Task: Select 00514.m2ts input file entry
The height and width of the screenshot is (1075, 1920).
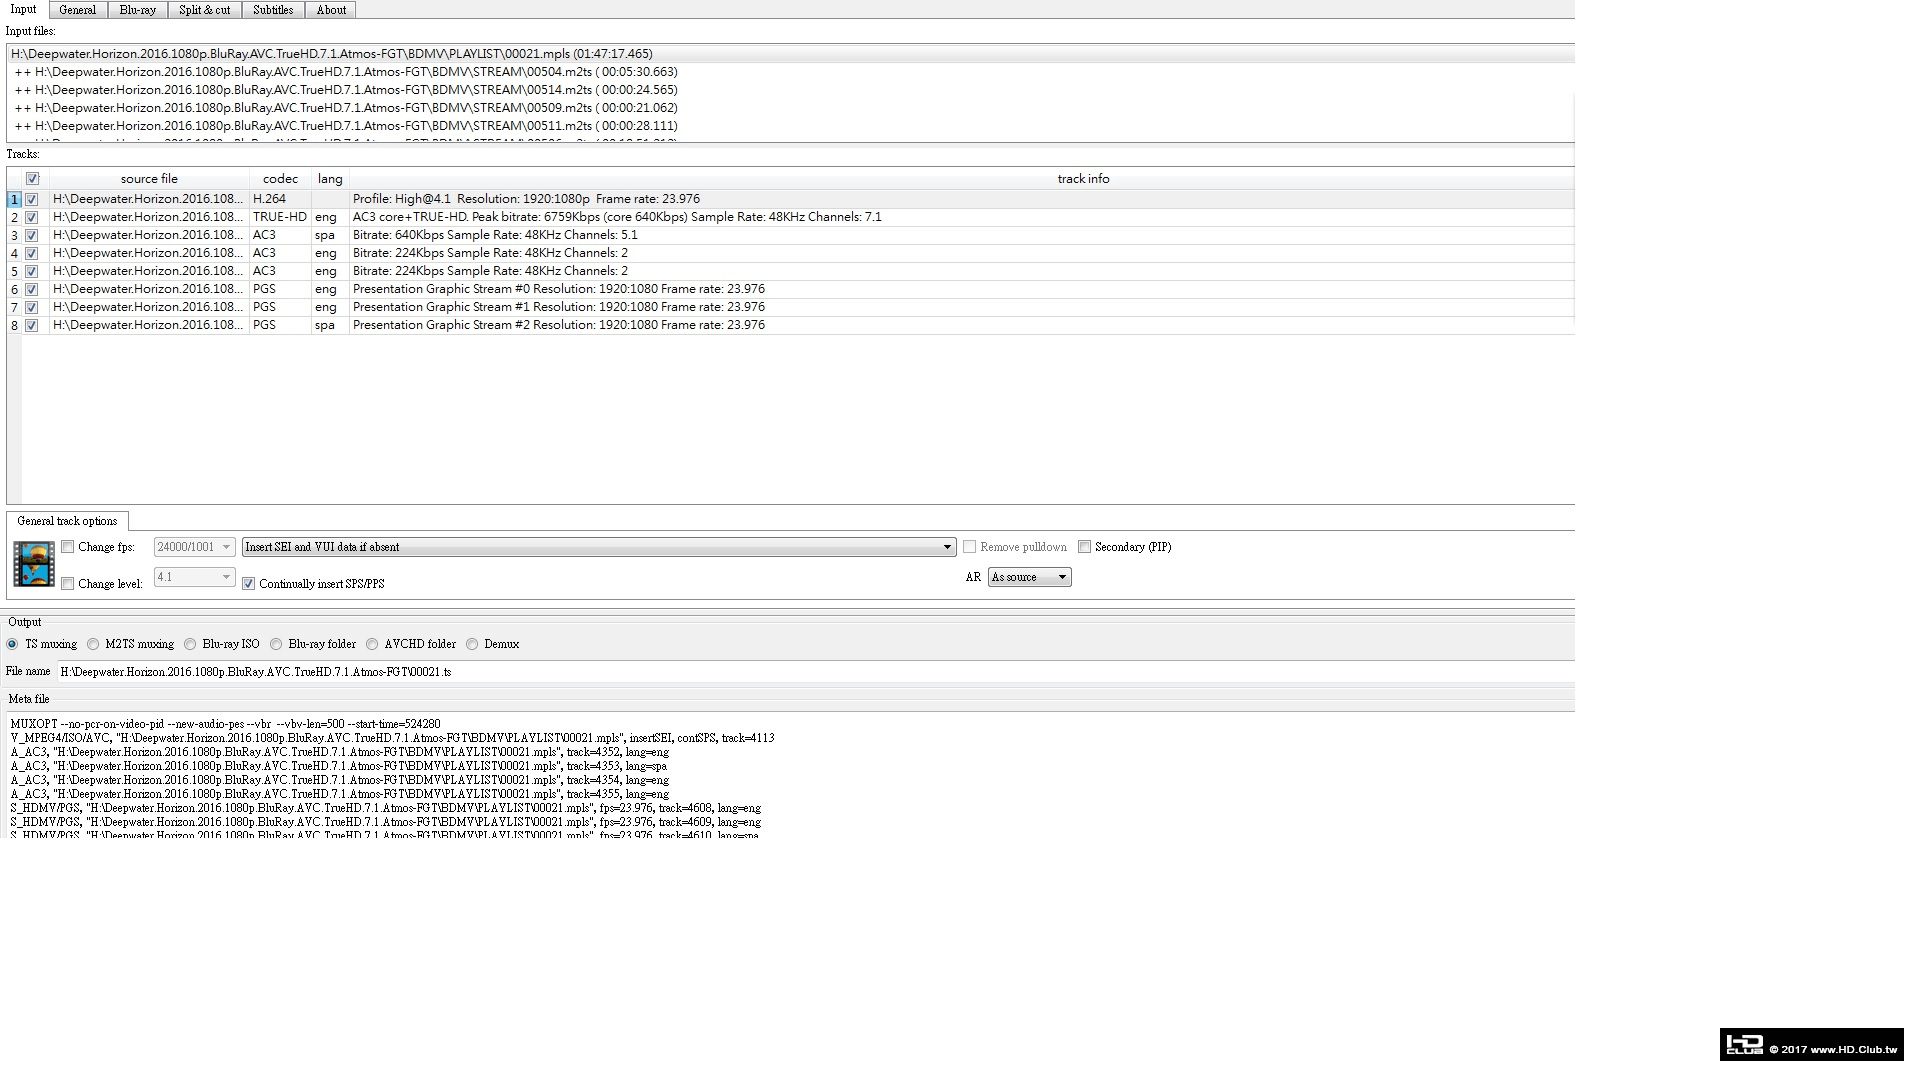Action: (x=790, y=90)
